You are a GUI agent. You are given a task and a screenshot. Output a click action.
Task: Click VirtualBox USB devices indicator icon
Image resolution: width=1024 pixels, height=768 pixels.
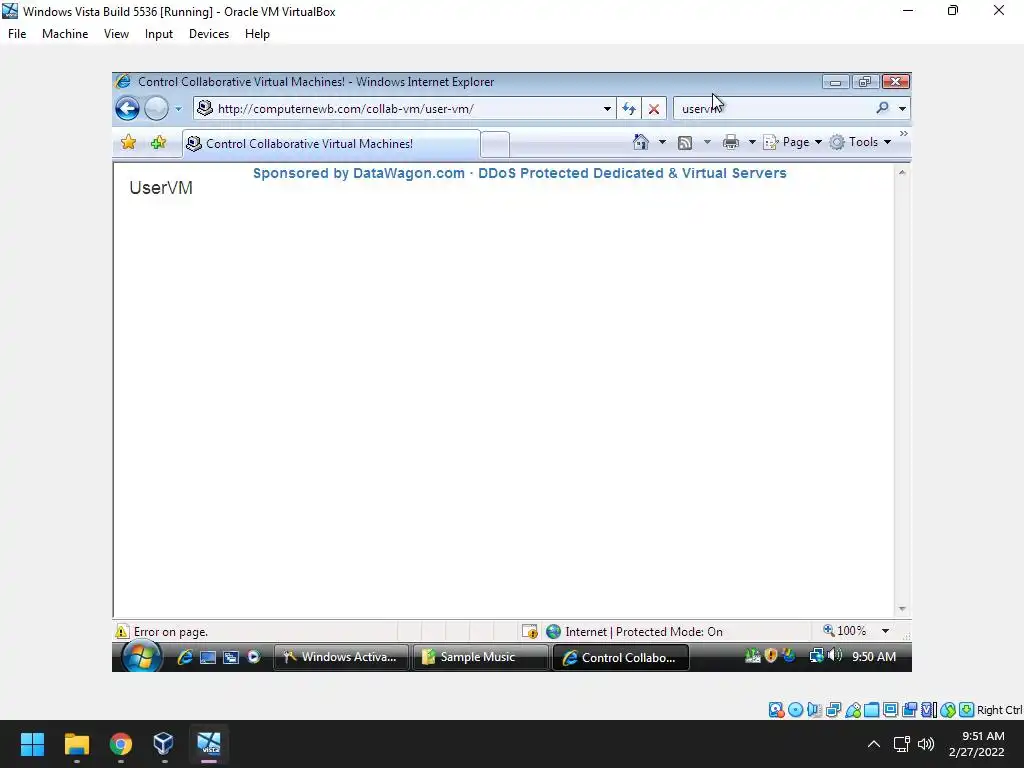tap(852, 710)
